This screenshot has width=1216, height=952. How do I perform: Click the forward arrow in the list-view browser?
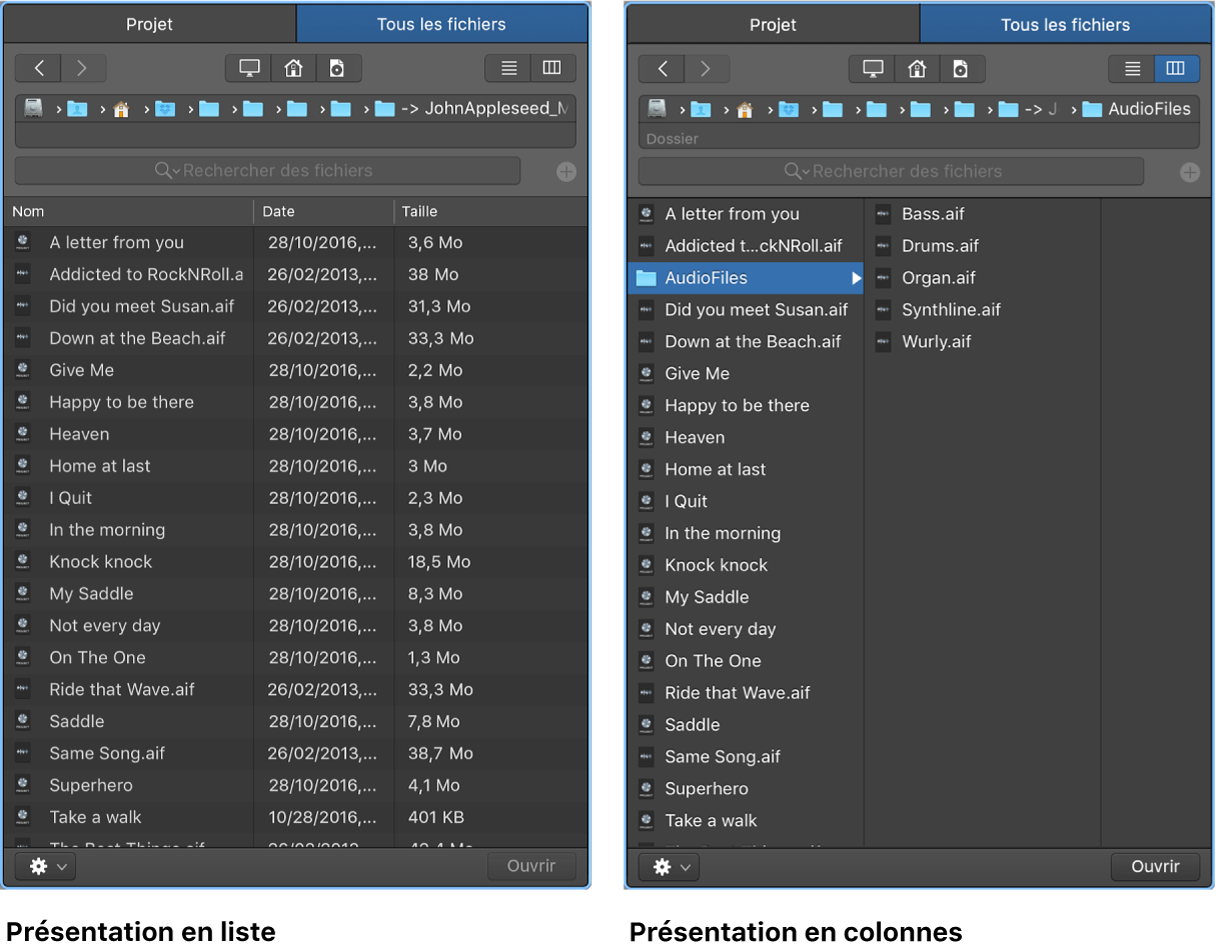tap(83, 68)
